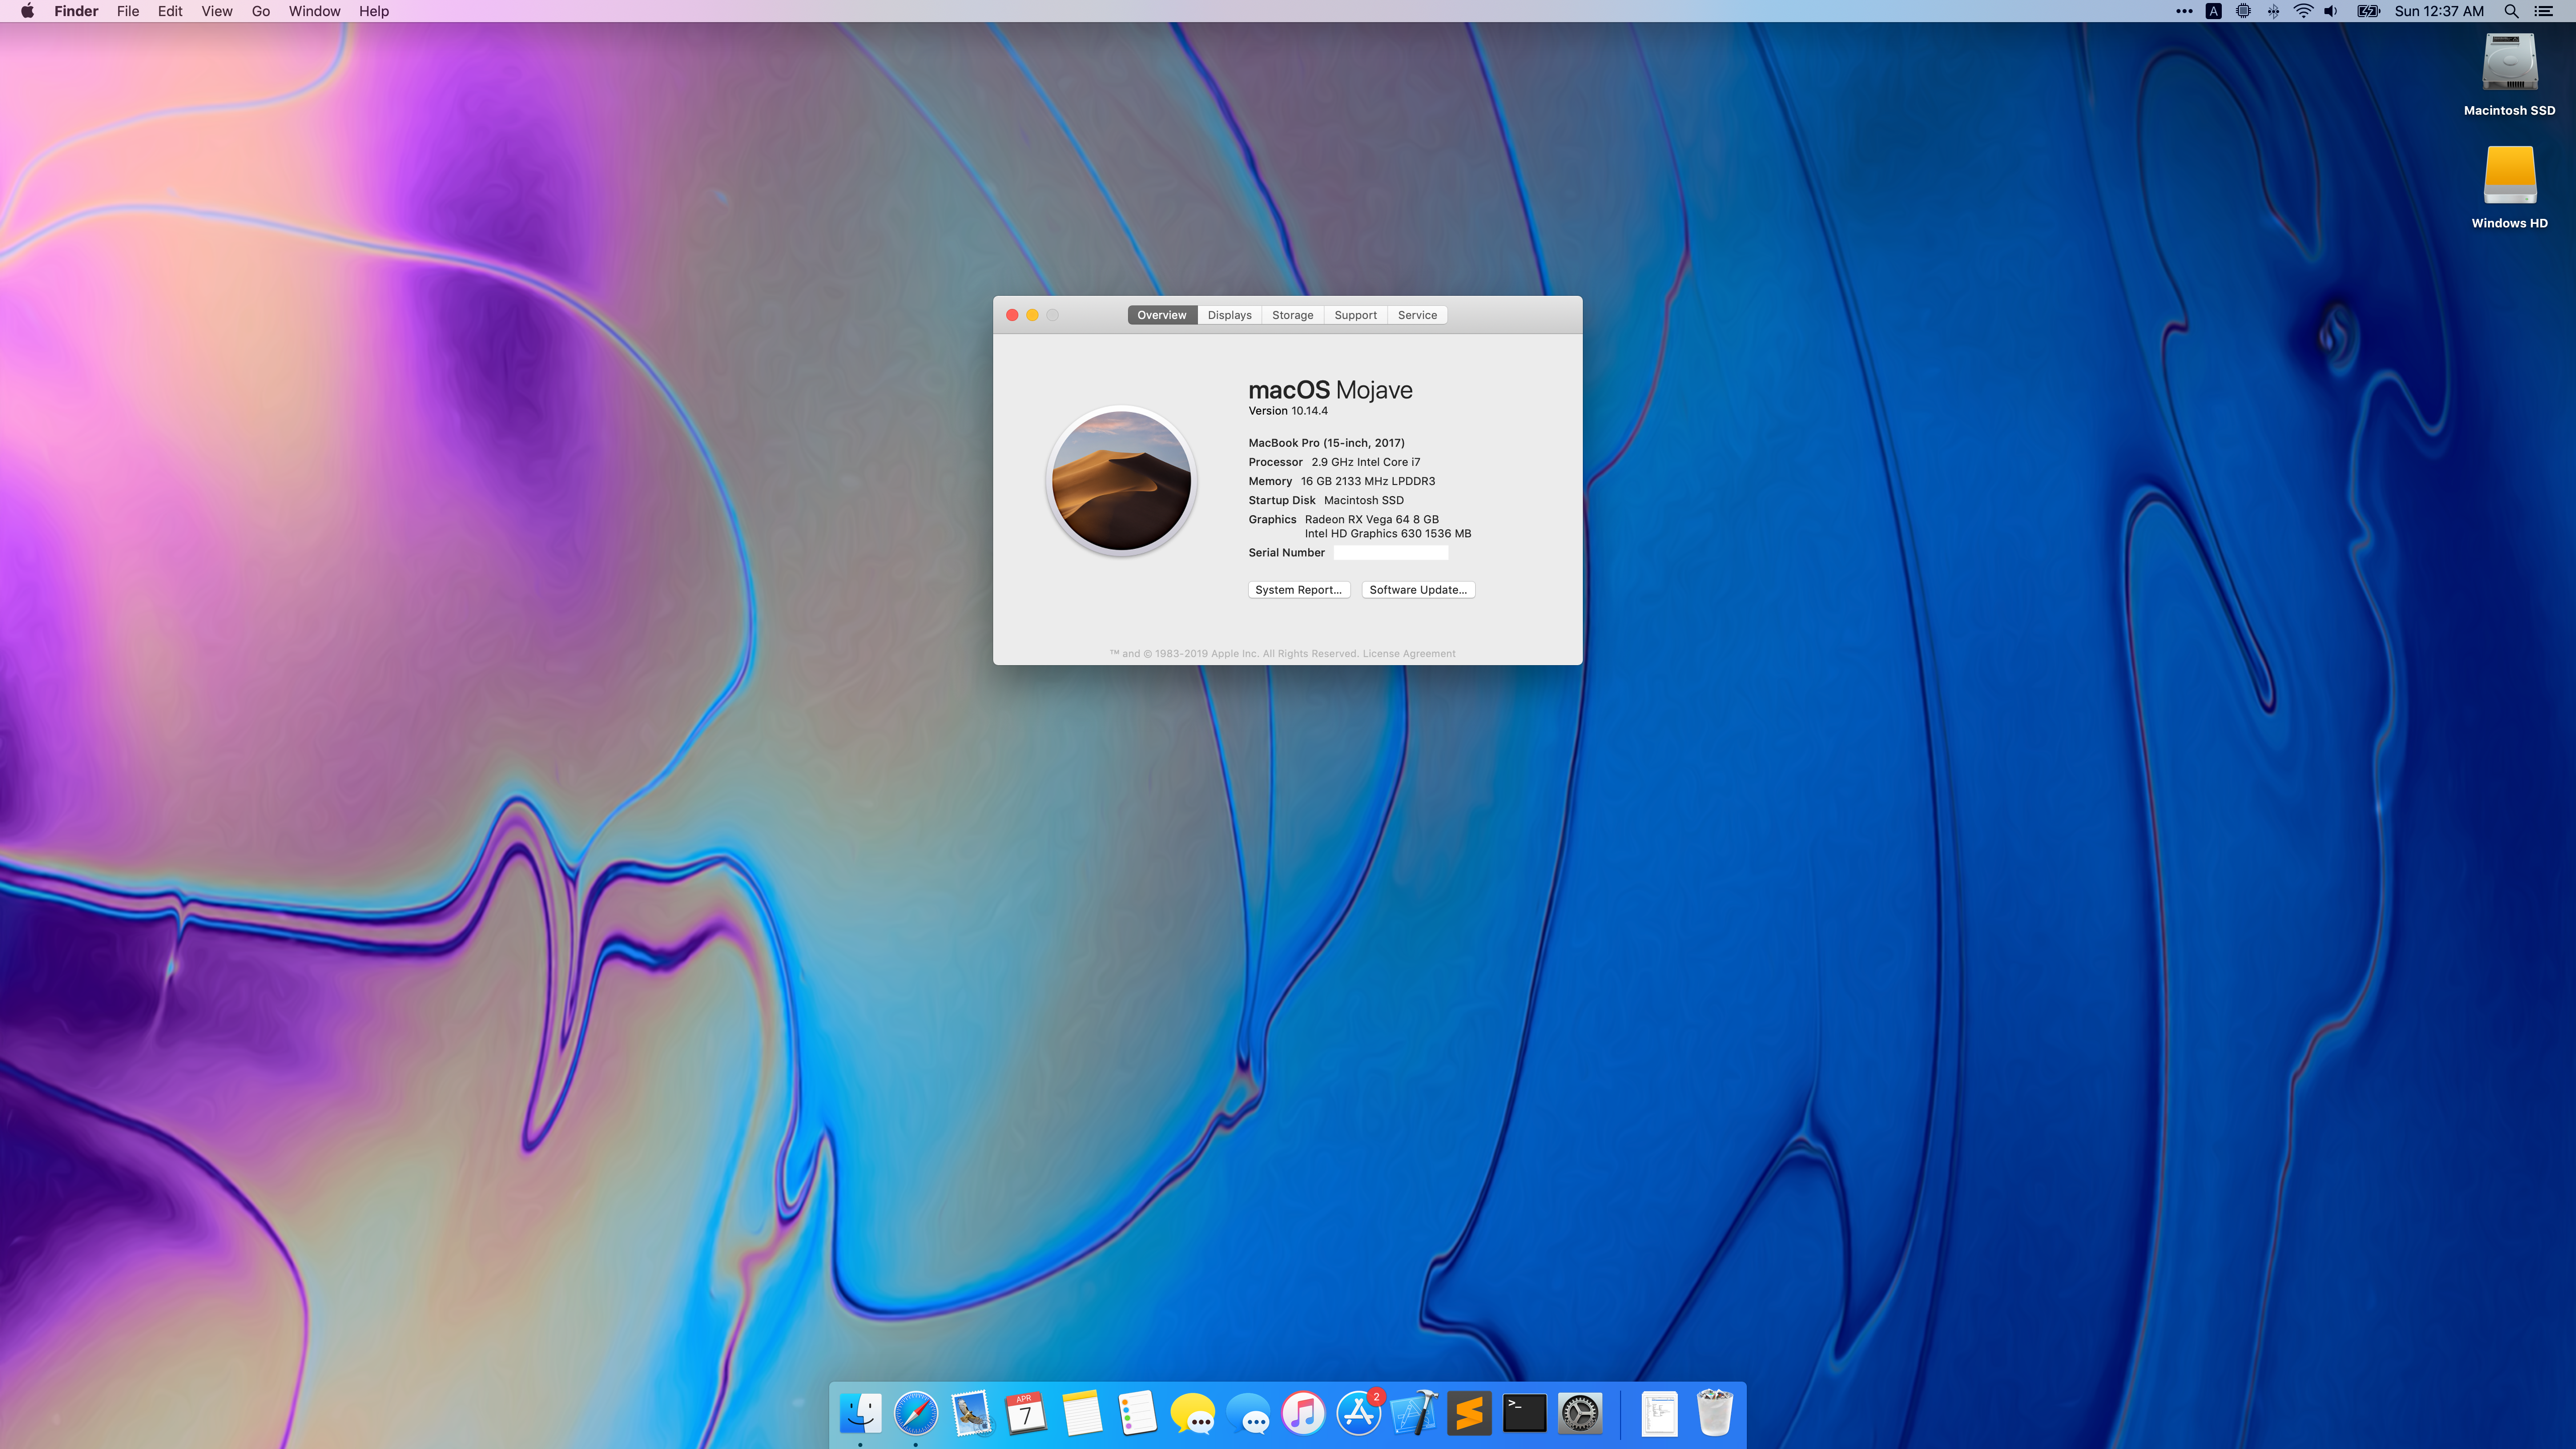Open the Reminders app icon
This screenshot has width=2576, height=1449.
[1137, 1413]
